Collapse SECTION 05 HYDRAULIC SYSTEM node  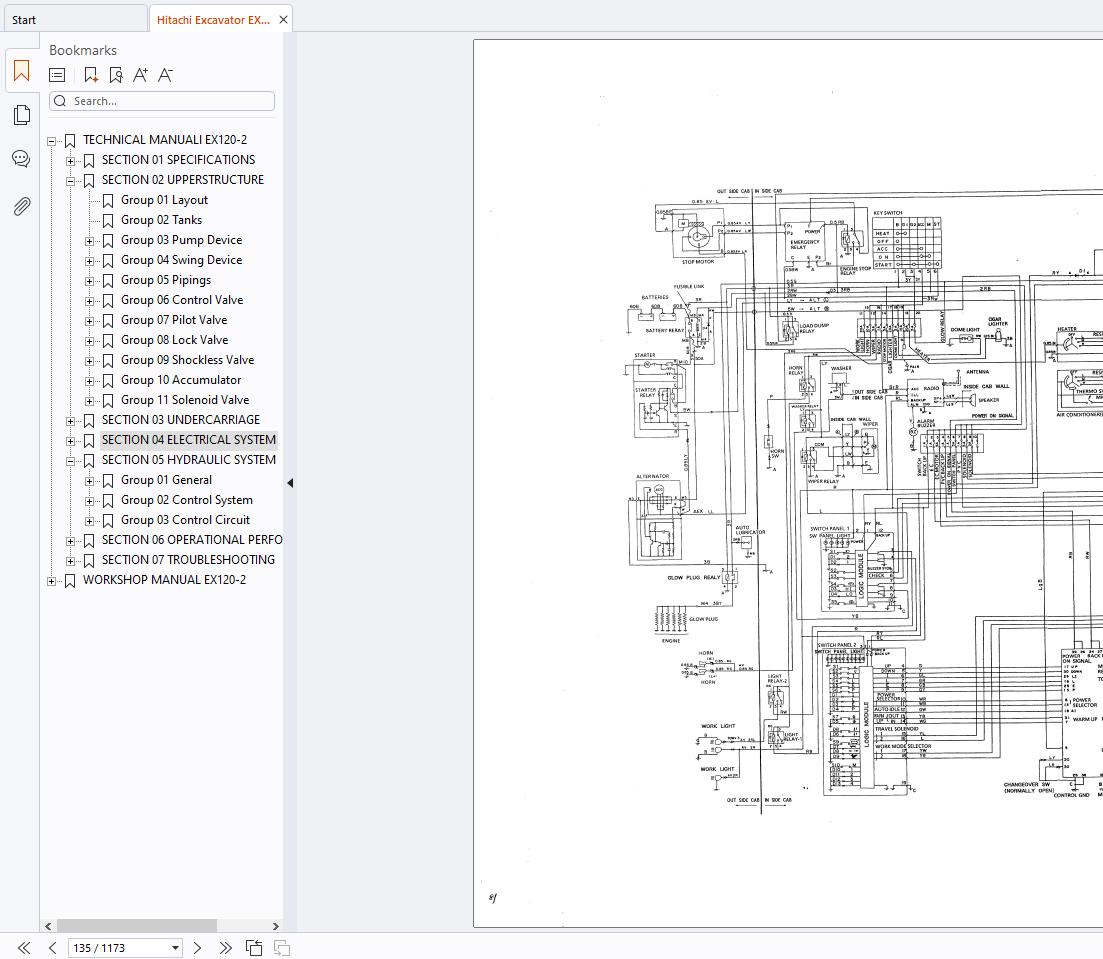coord(70,462)
